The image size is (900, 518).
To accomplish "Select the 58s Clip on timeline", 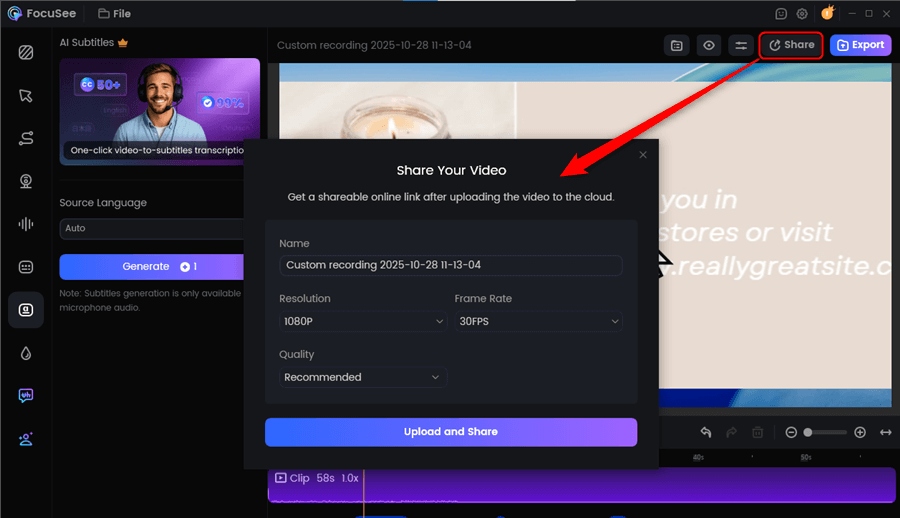I will 581,485.
